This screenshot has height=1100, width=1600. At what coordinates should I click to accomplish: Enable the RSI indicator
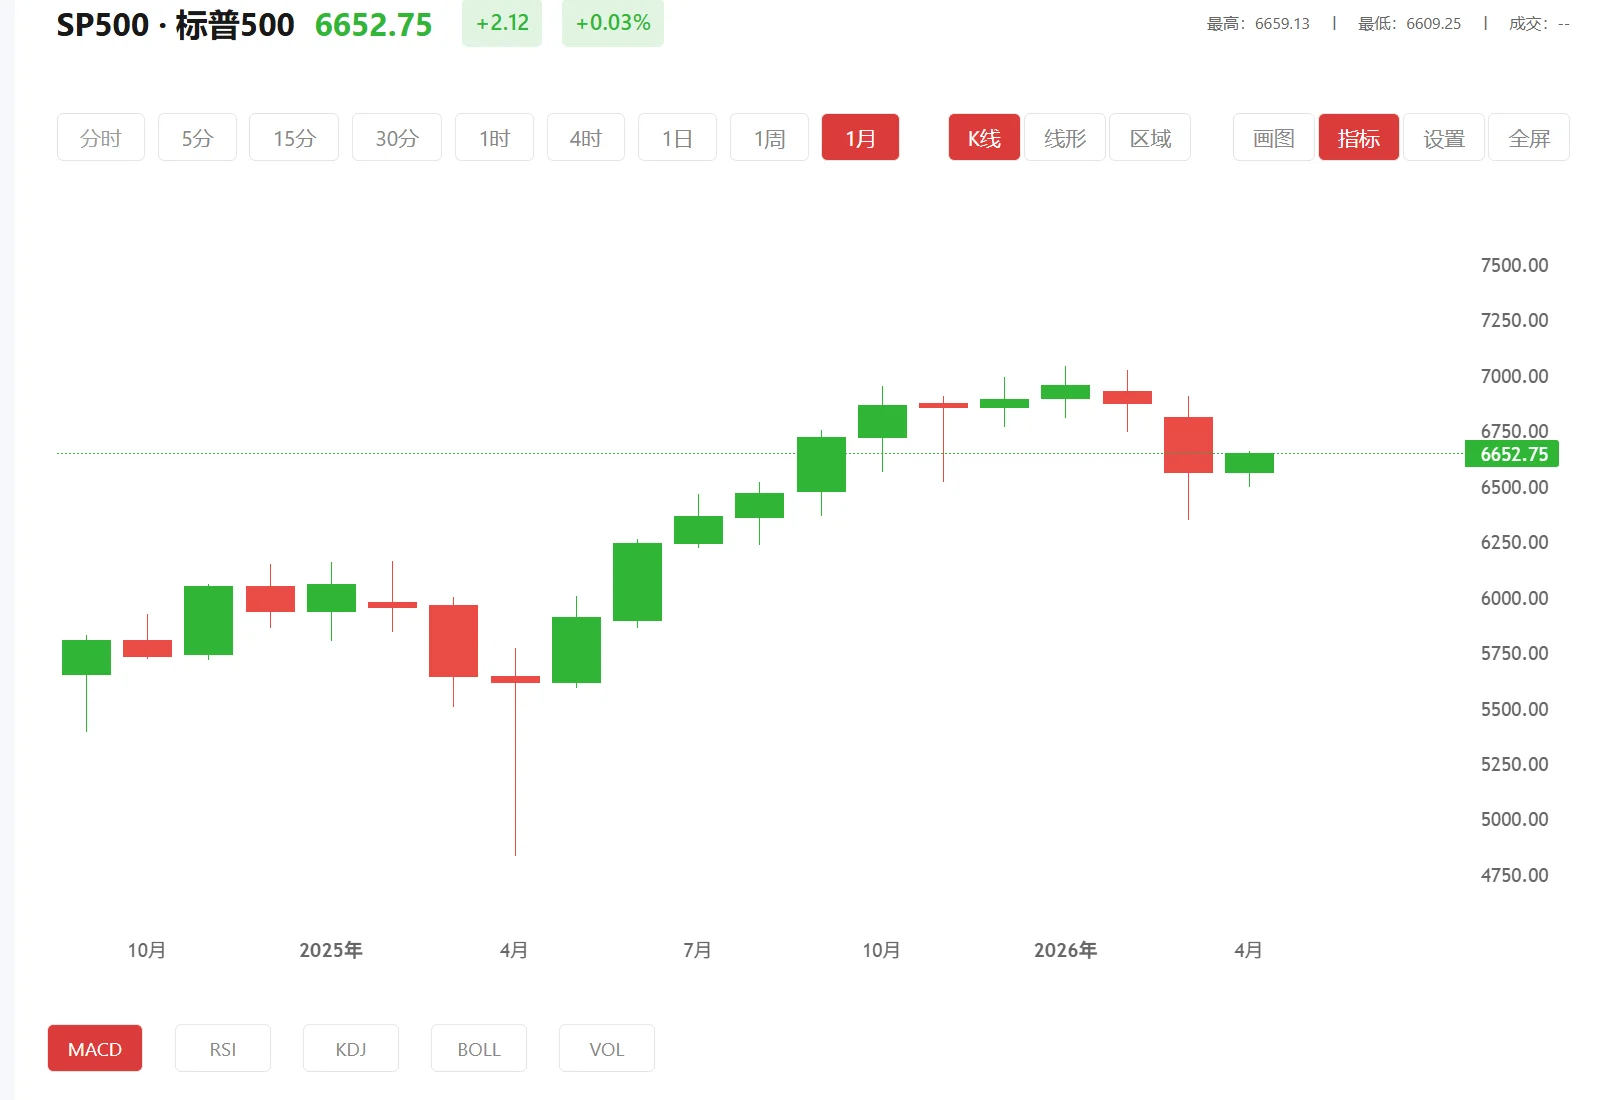coord(222,1048)
